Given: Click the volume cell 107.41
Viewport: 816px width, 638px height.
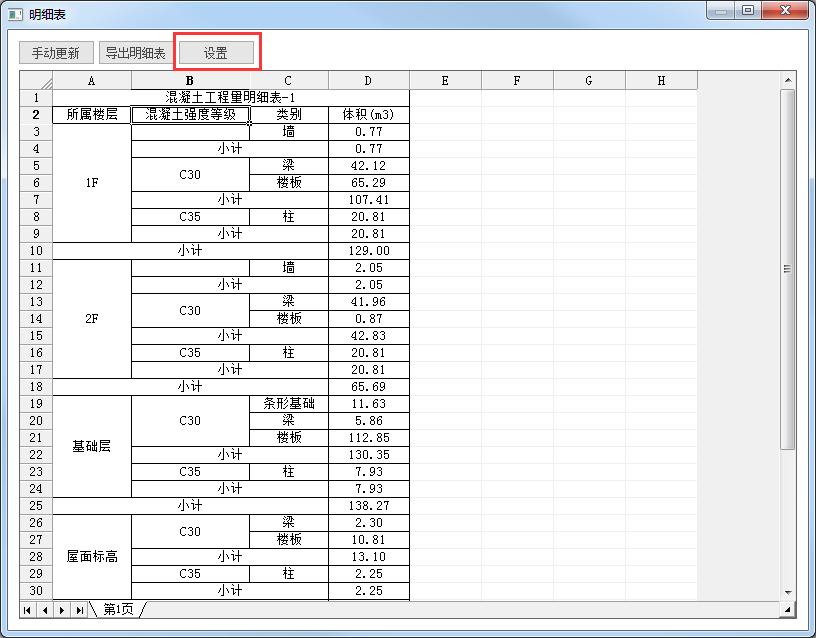Looking at the screenshot, I should tap(369, 200).
